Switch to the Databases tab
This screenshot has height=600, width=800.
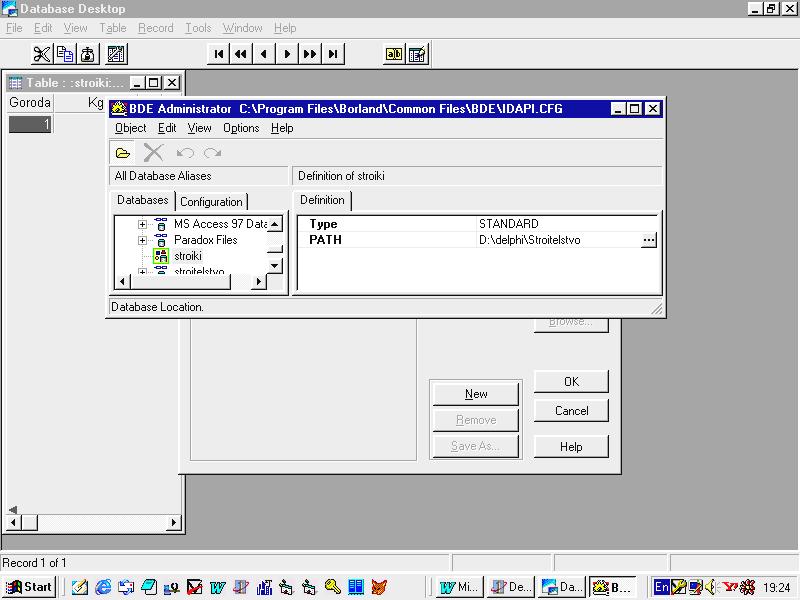click(x=142, y=200)
